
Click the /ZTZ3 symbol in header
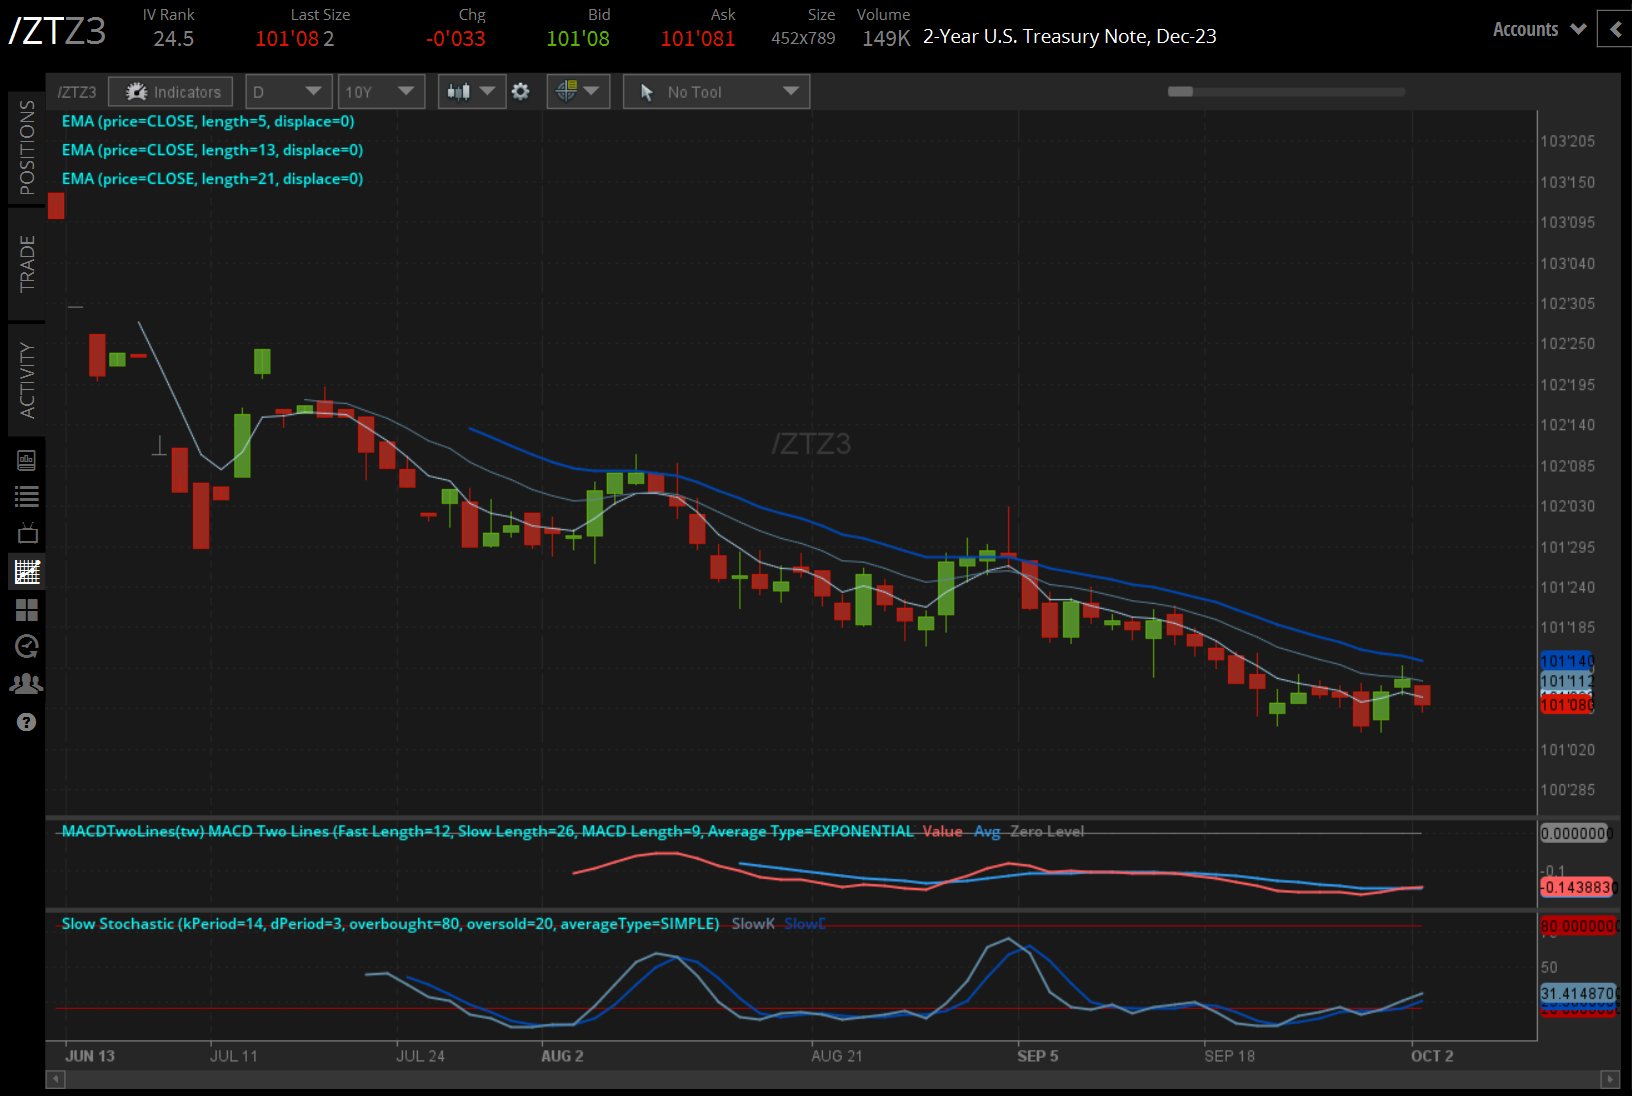(x=57, y=31)
